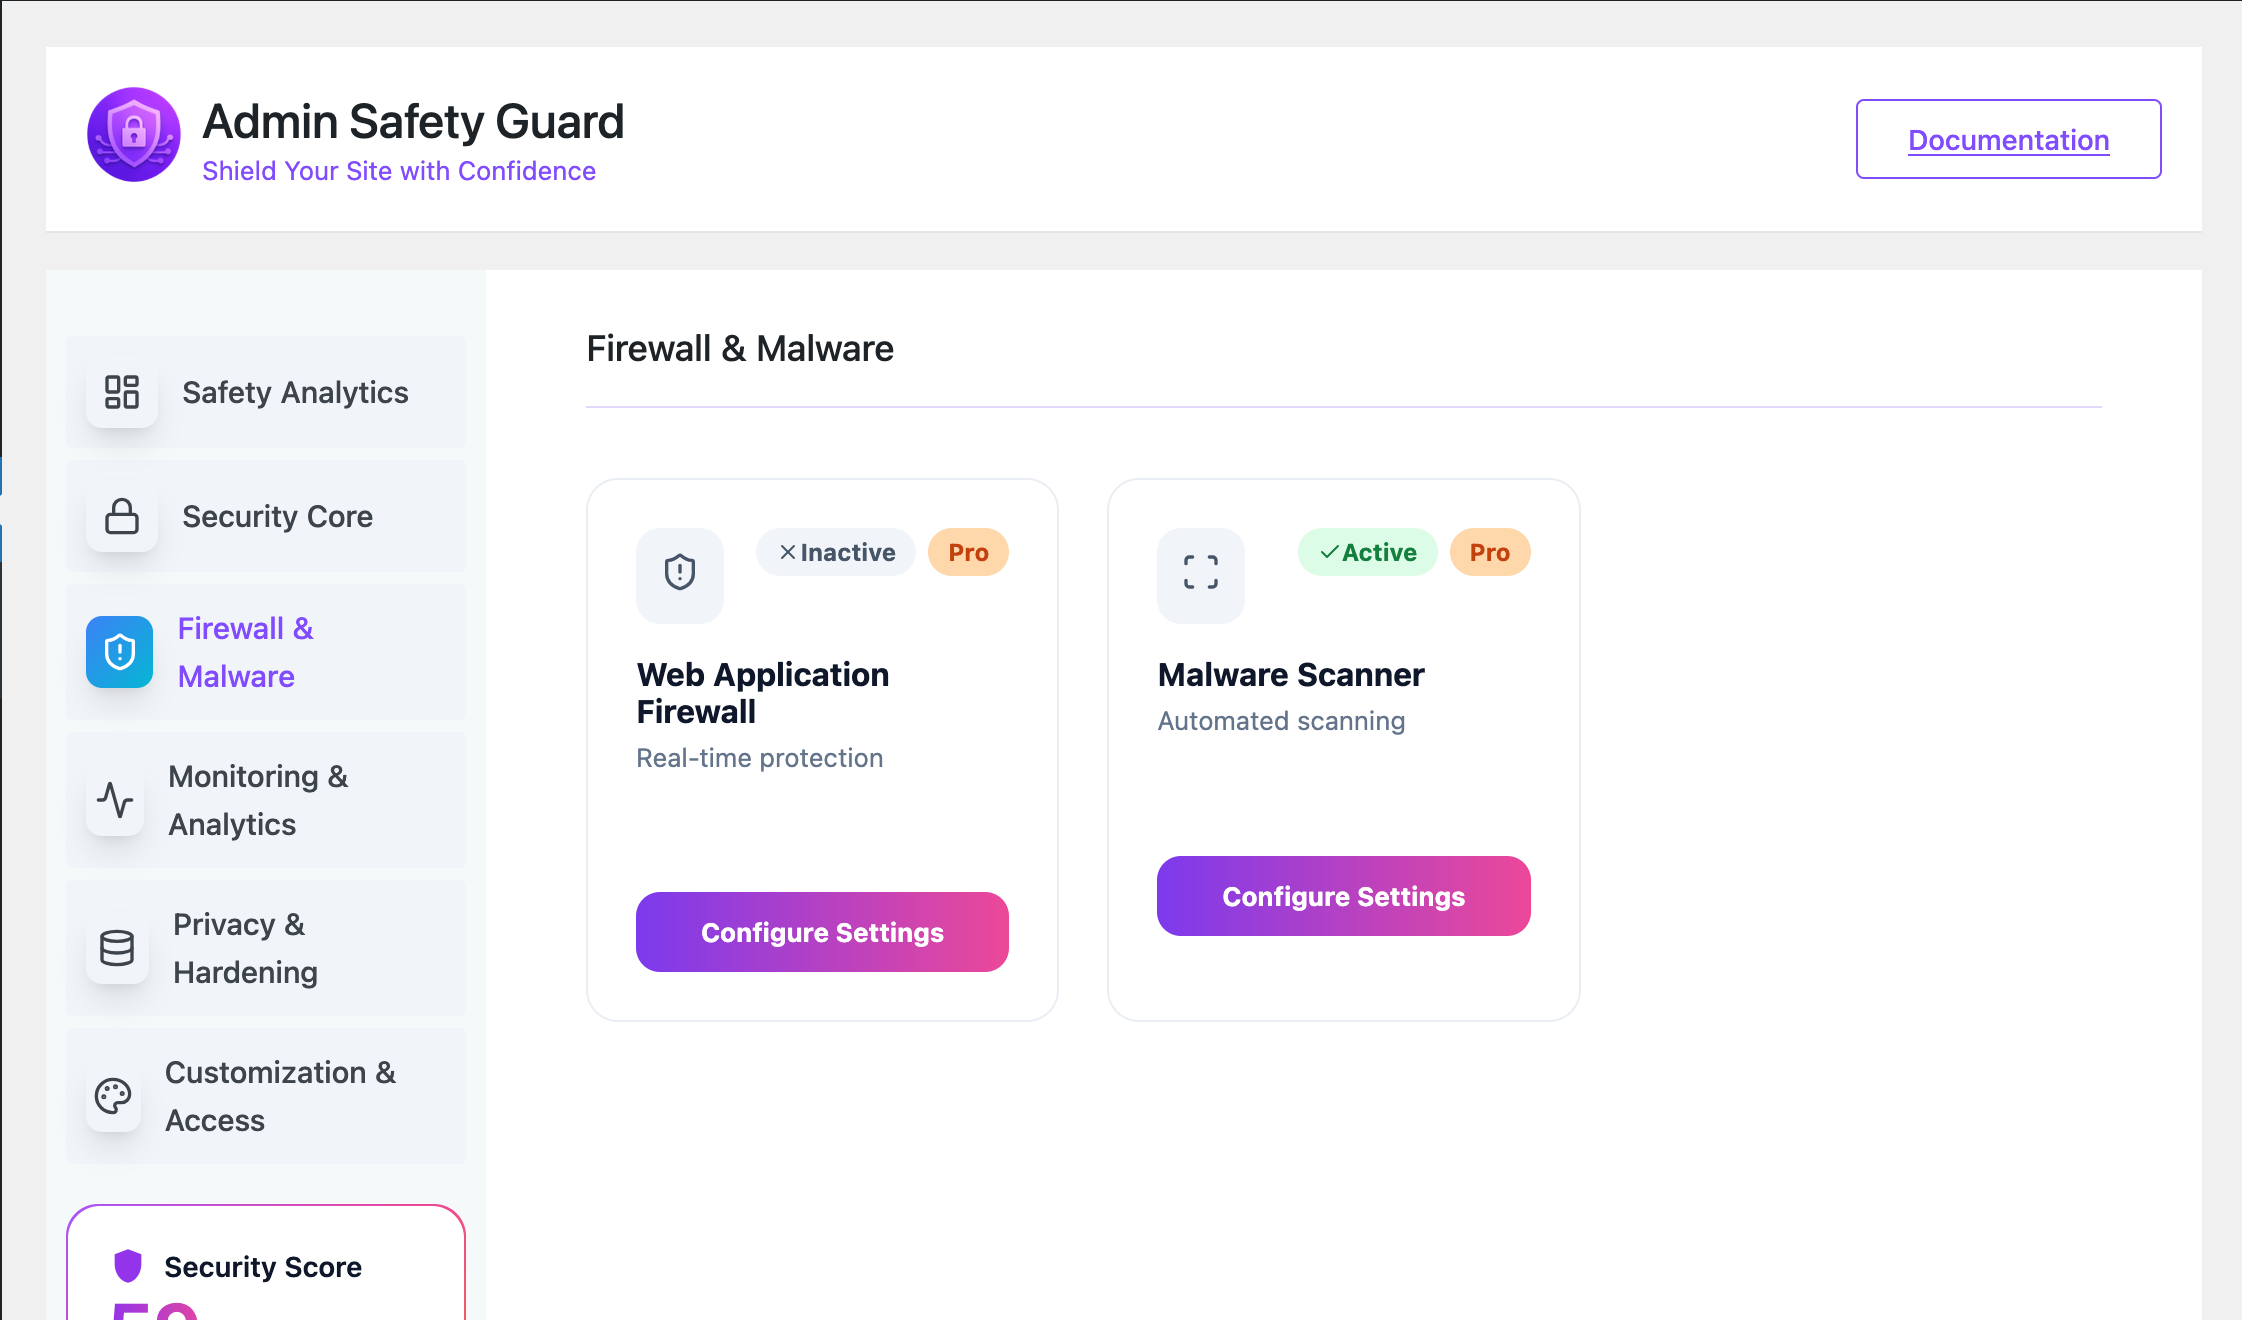Open the Privacy & Hardening section

245,948
